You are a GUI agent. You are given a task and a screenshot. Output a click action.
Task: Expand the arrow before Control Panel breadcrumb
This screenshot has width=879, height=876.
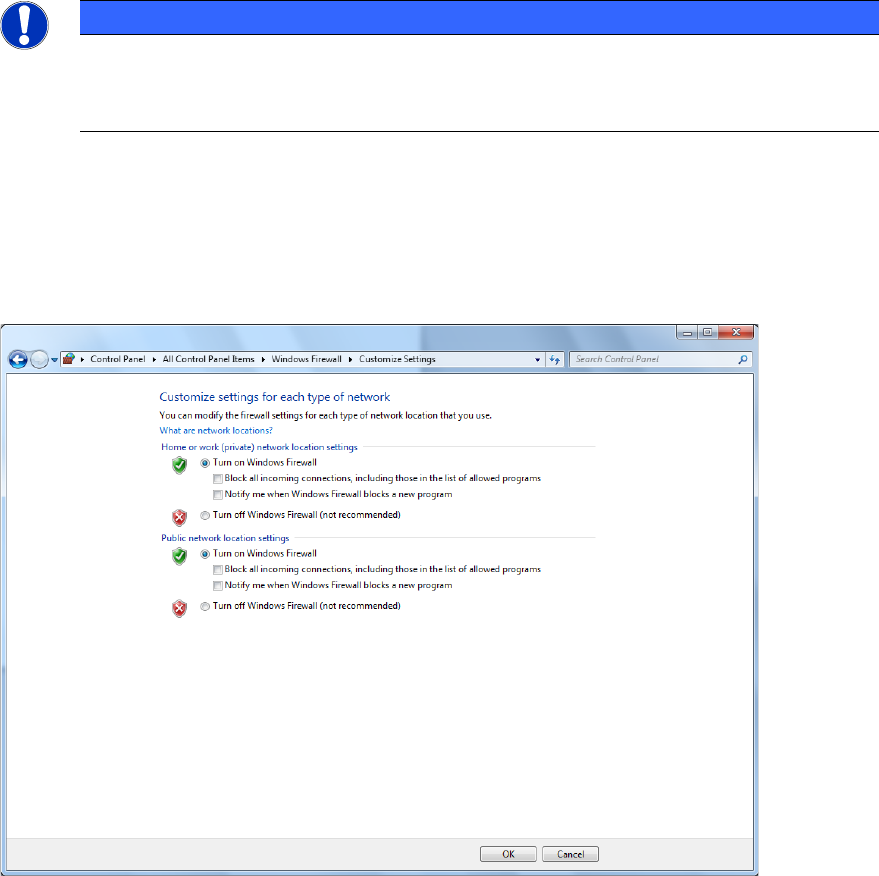tap(82, 359)
